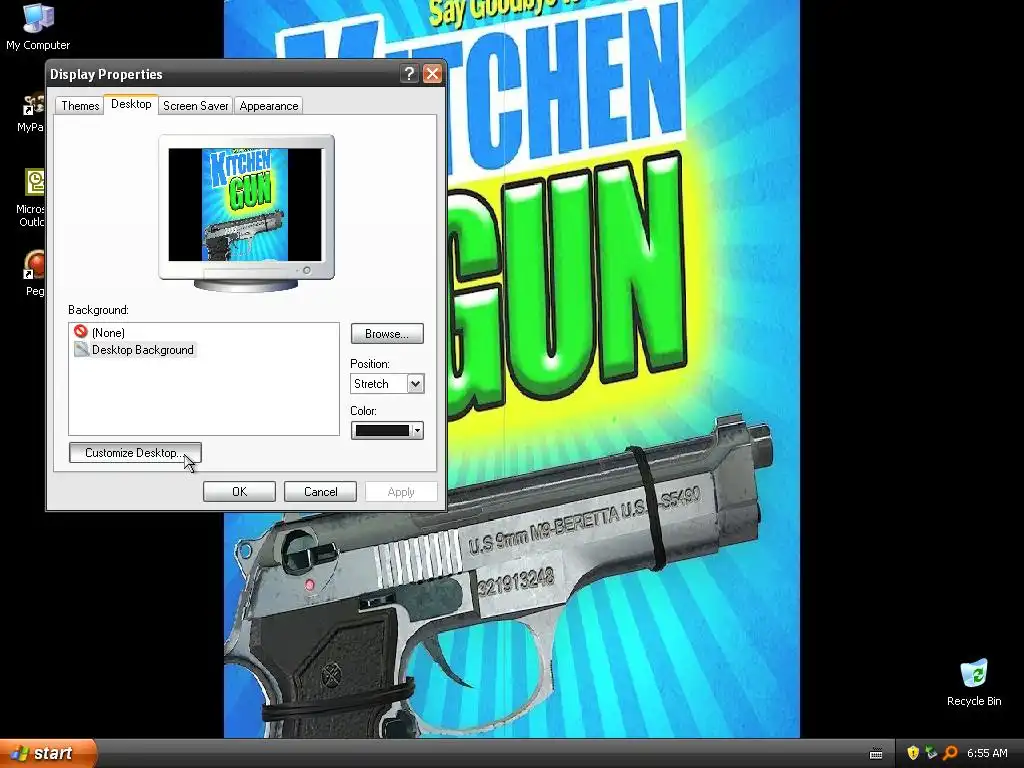Click the black desktop color swatch
The height and width of the screenshot is (768, 1024).
[x=382, y=430]
